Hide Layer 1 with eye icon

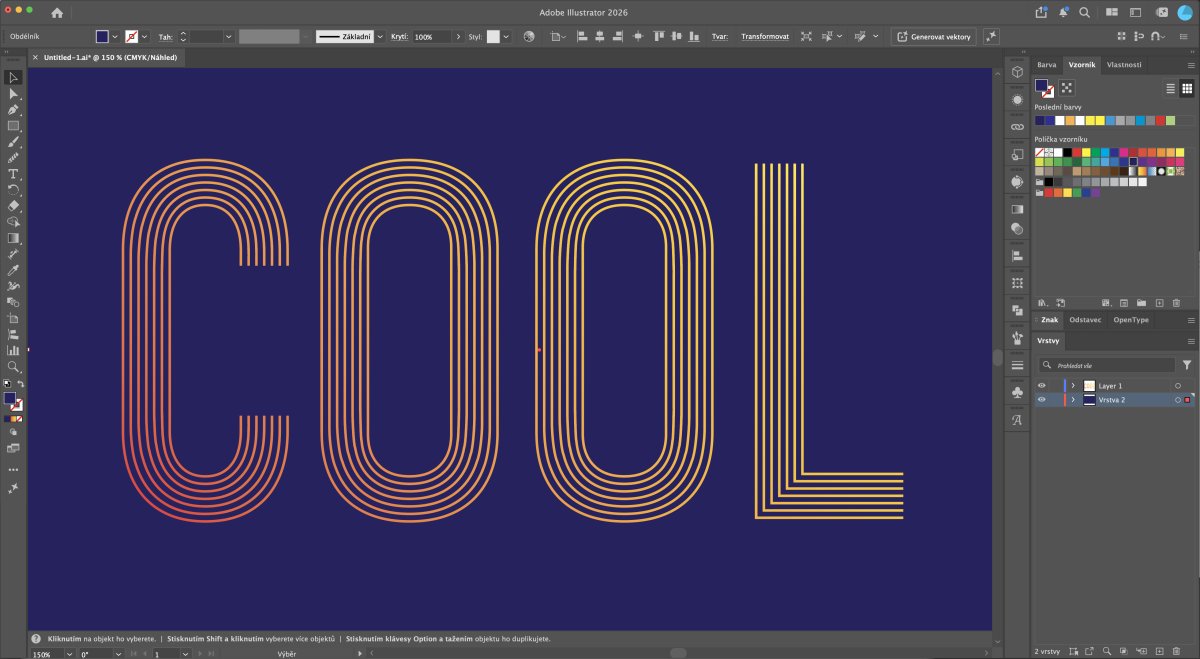tap(1042, 385)
